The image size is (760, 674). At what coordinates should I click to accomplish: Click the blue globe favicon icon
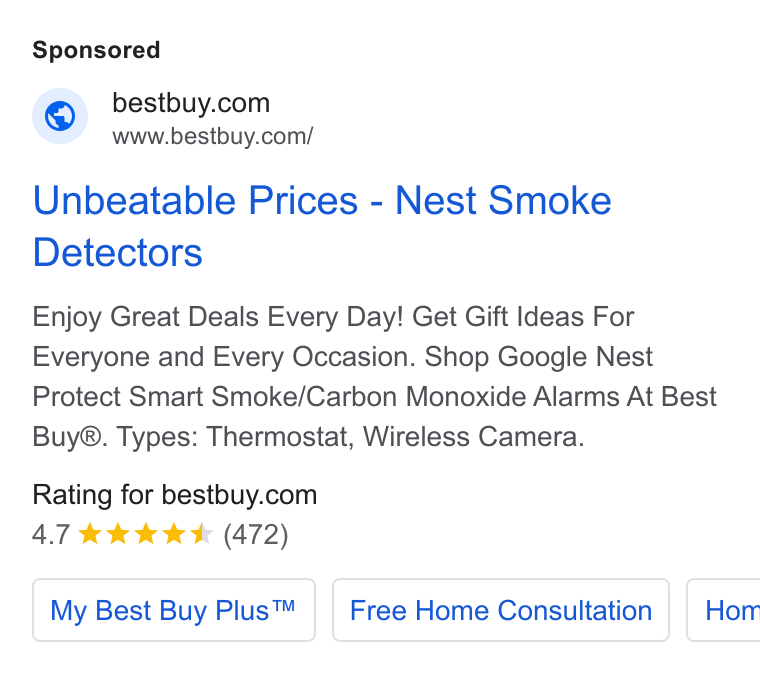coord(60,116)
